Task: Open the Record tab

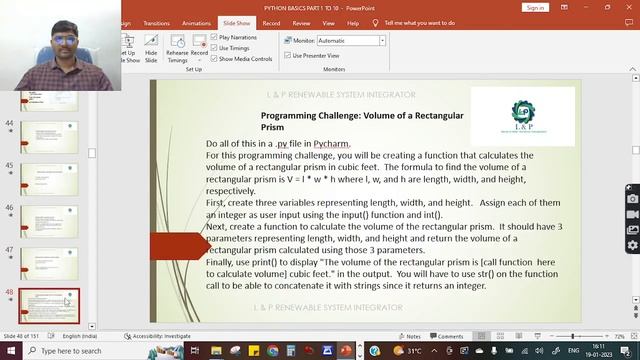Action: (x=271, y=23)
